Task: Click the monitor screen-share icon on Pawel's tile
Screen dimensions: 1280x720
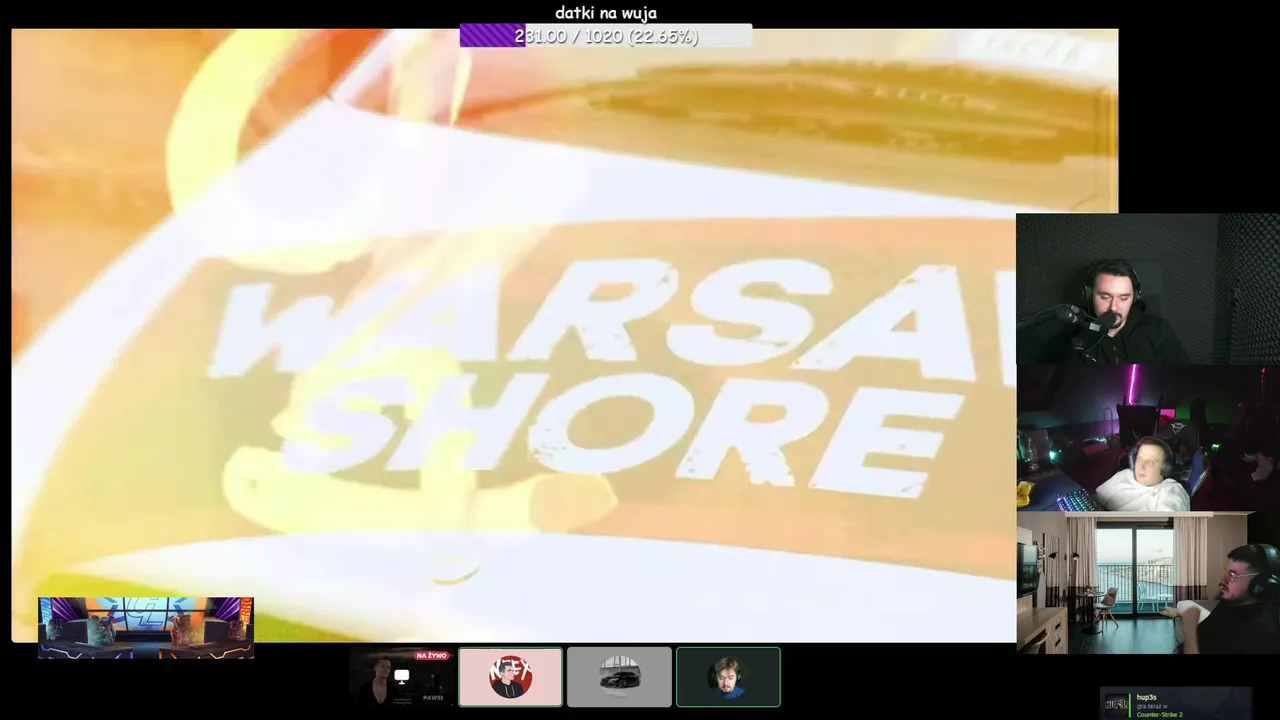Action: point(402,677)
